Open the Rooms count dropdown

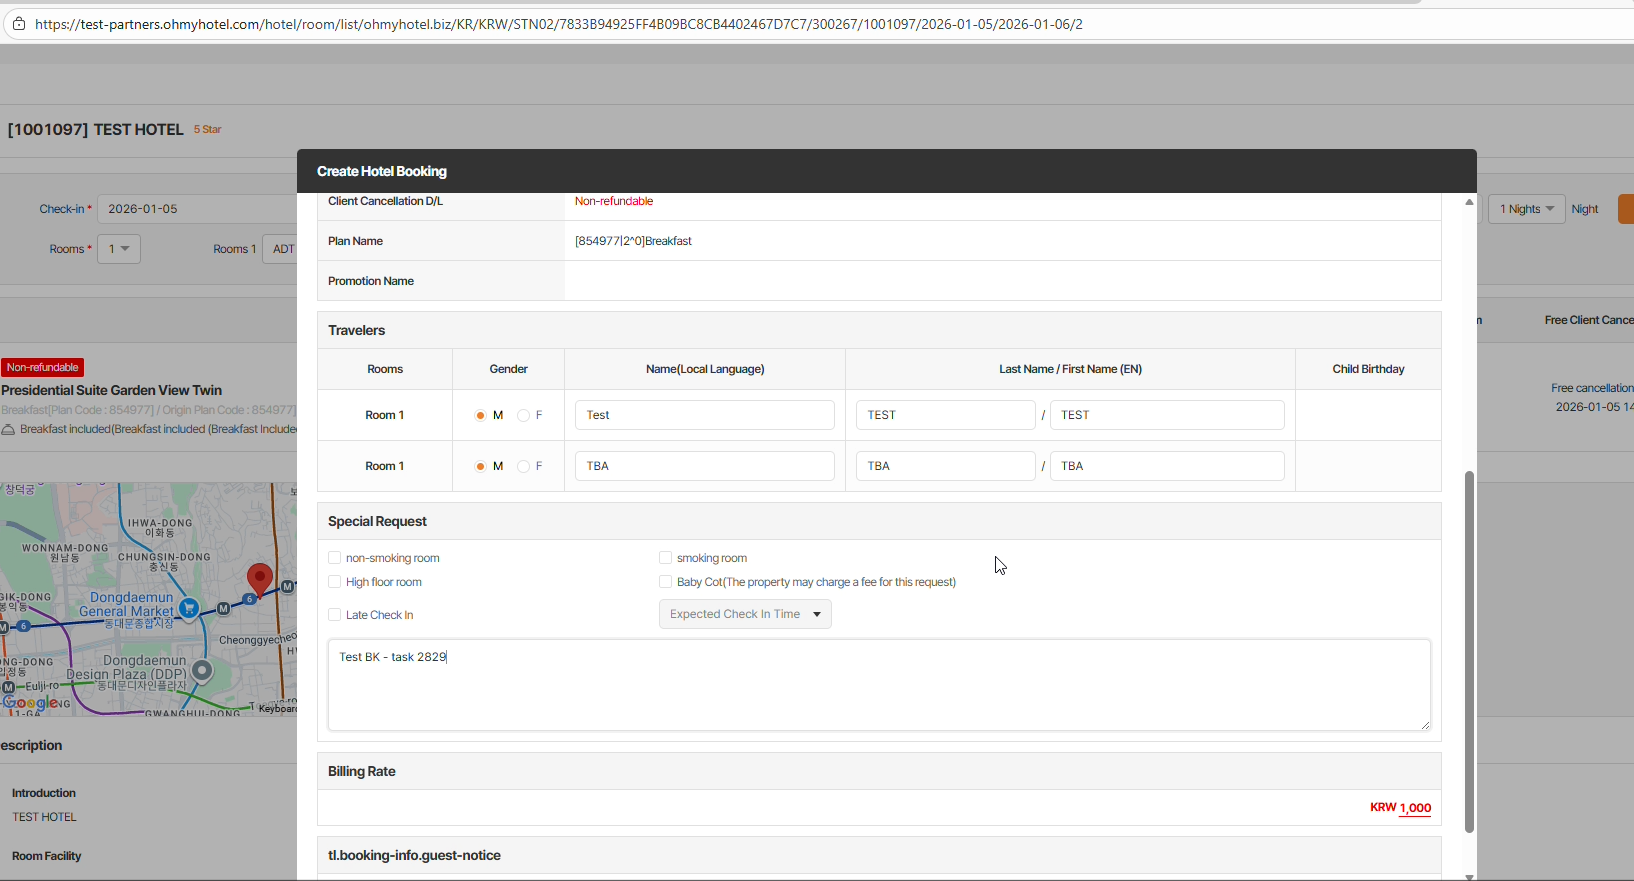(119, 249)
